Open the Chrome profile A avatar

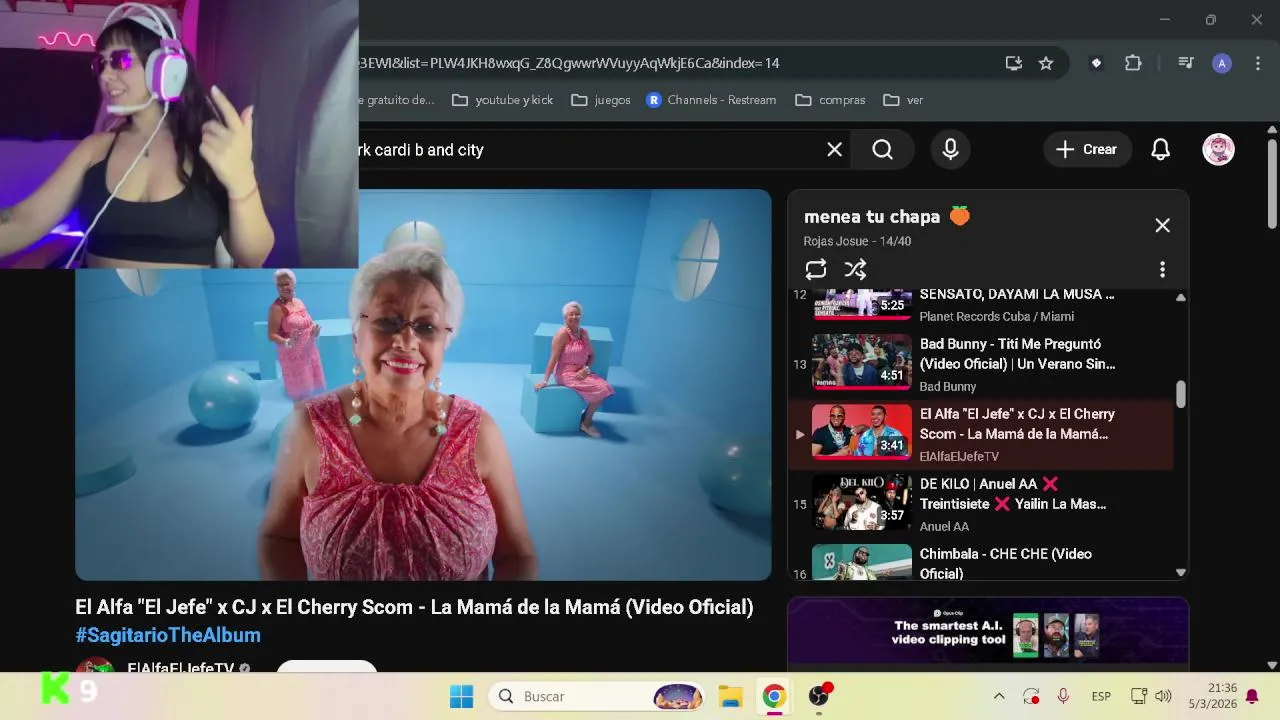coord(1221,63)
